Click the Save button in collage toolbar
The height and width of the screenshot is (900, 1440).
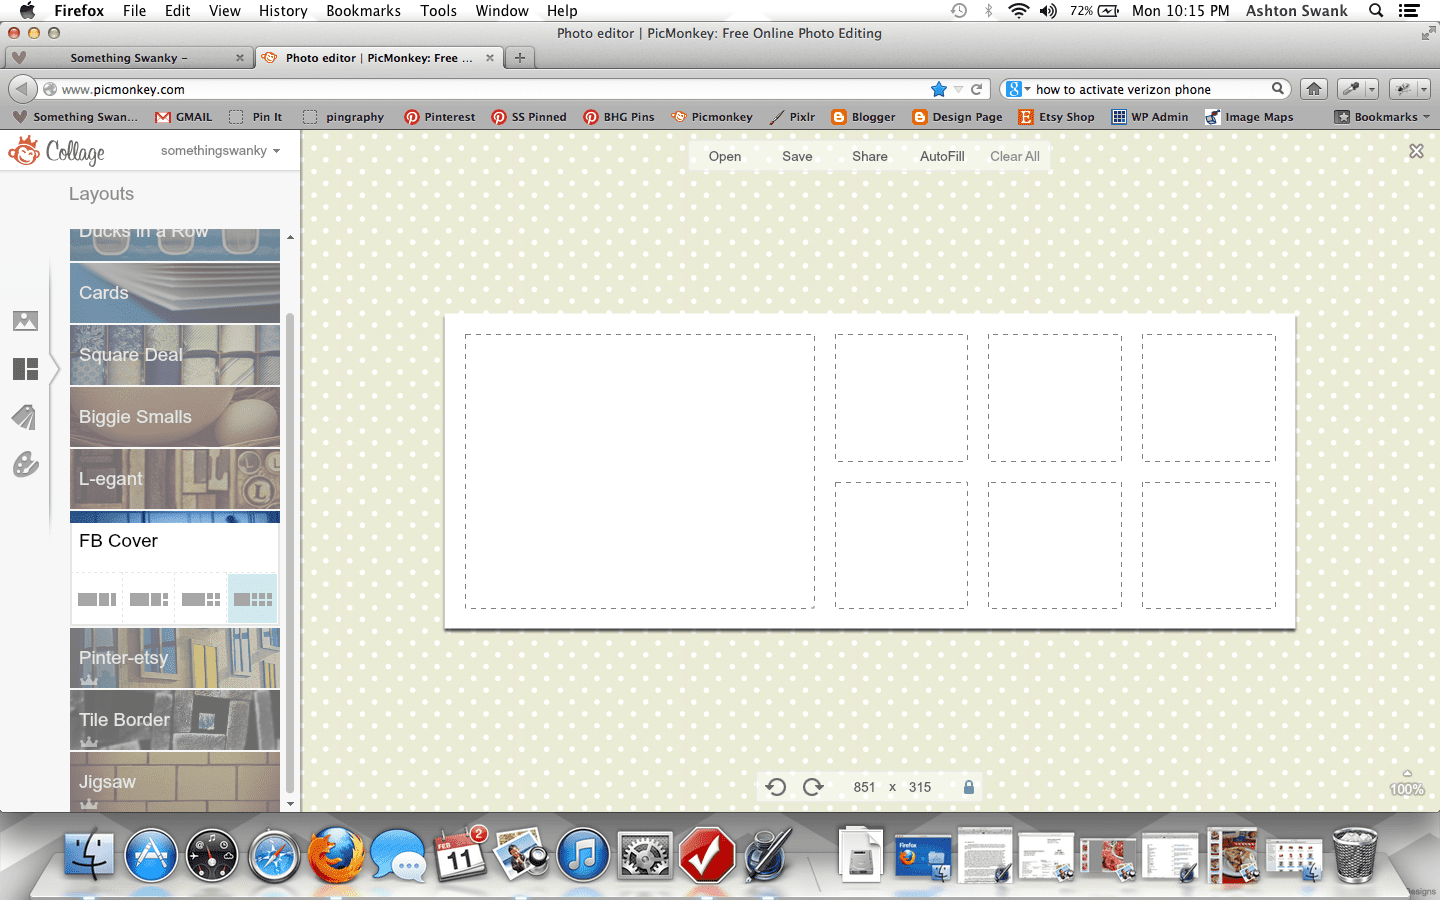click(x=797, y=156)
